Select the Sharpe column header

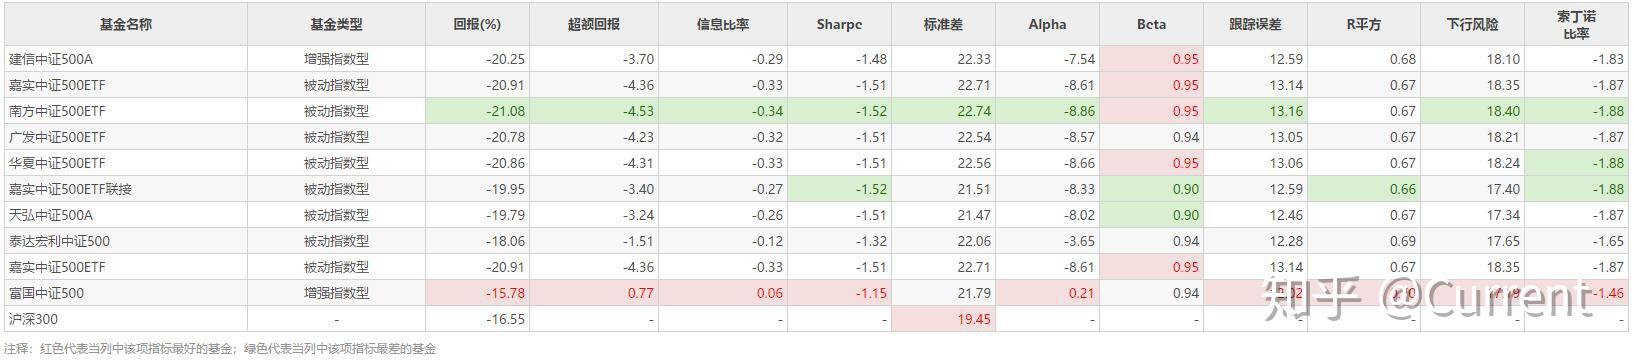click(x=838, y=24)
